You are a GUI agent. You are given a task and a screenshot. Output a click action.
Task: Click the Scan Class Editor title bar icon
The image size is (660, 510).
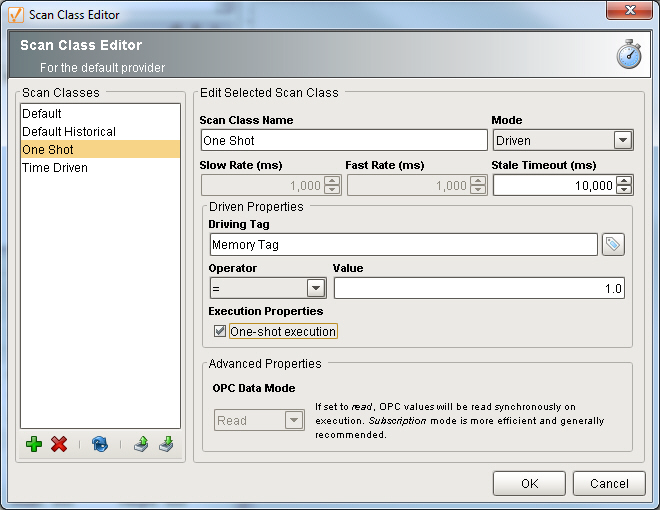[x=15, y=14]
